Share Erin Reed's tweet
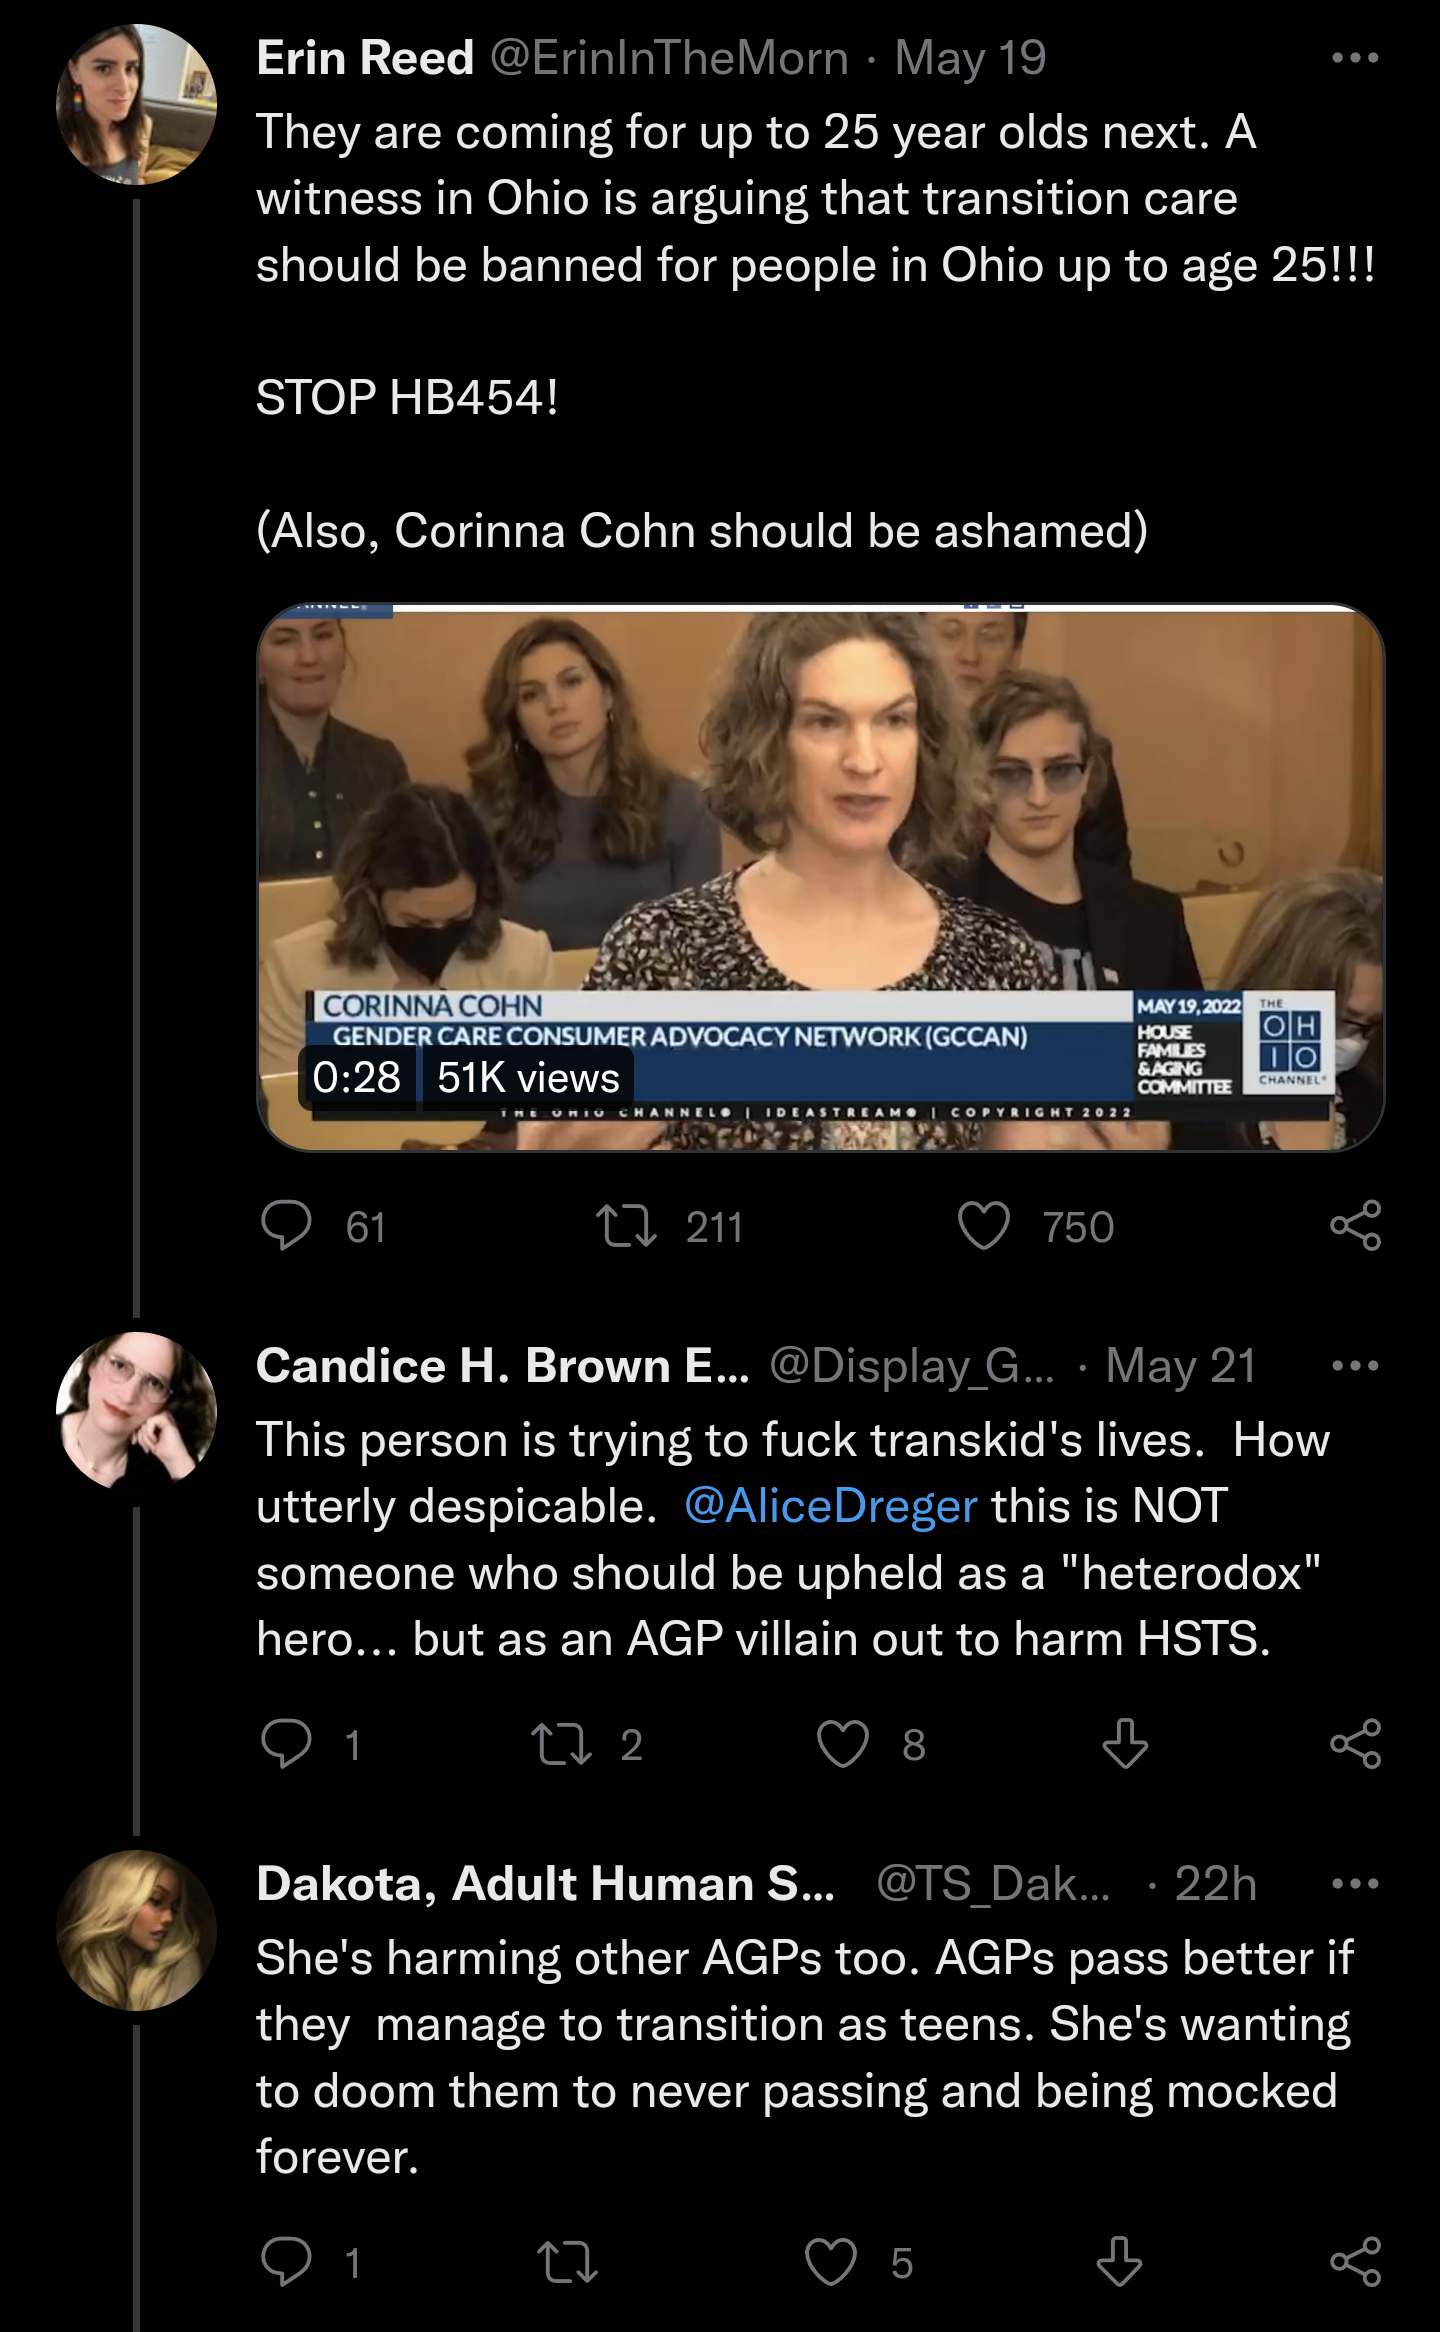Screen dimensions: 1440x2332 (1355, 1226)
